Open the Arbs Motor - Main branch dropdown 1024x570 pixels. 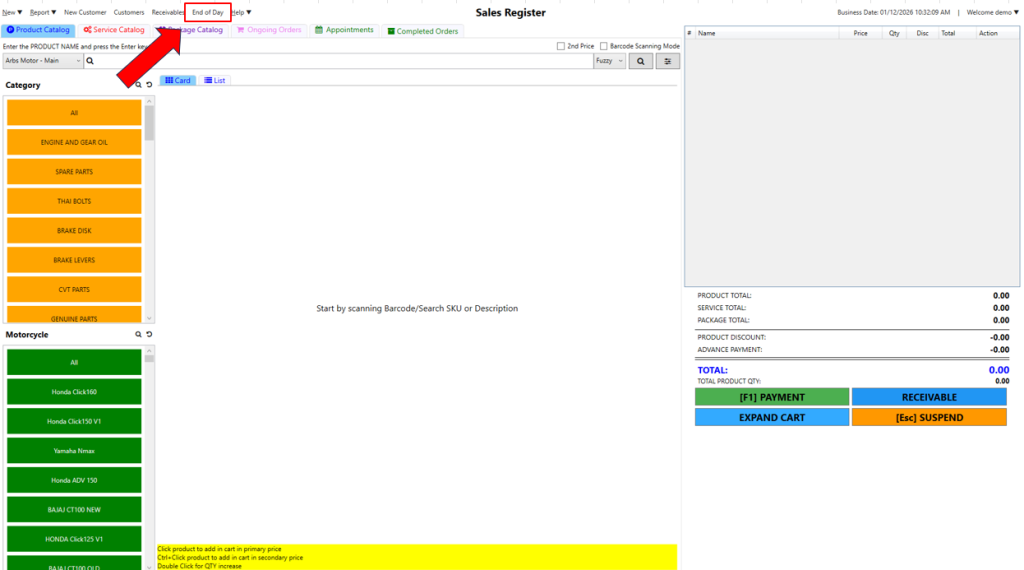coord(43,61)
